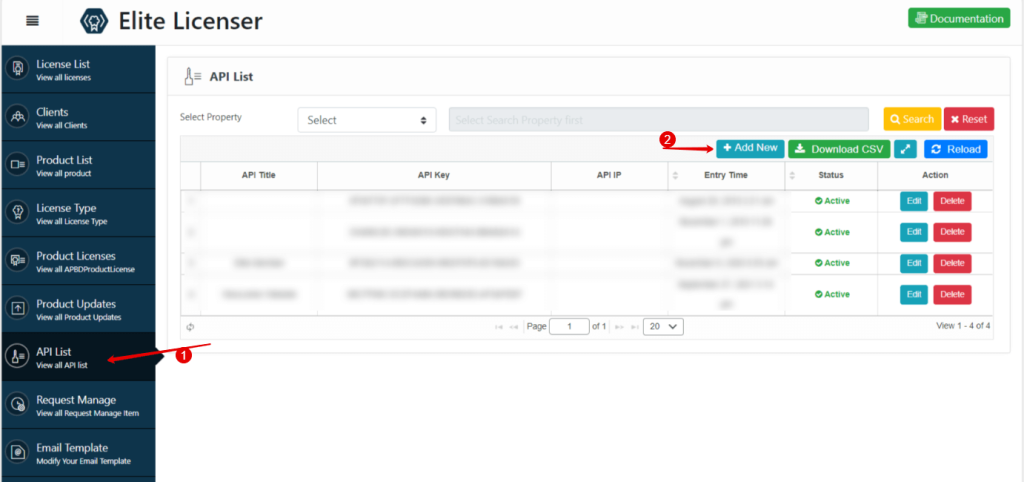Toggle the hamburger sidebar menu
This screenshot has height=482, width=1024.
(32, 21)
